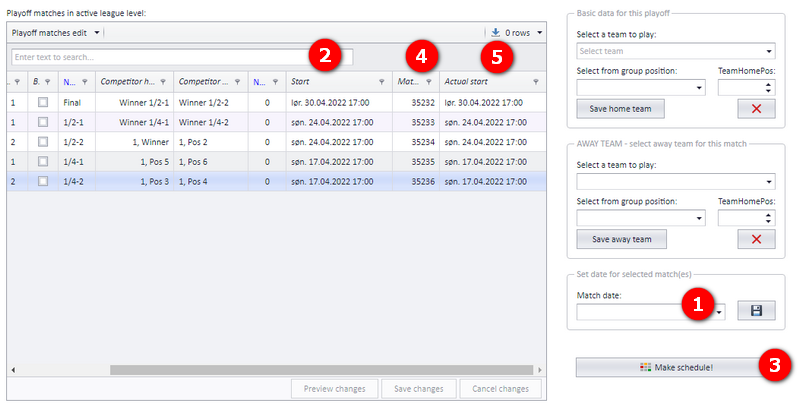Screen dimensions: 800x410
Task: Select the cell 1, Winner
Action: pyautogui.click(x=135, y=142)
